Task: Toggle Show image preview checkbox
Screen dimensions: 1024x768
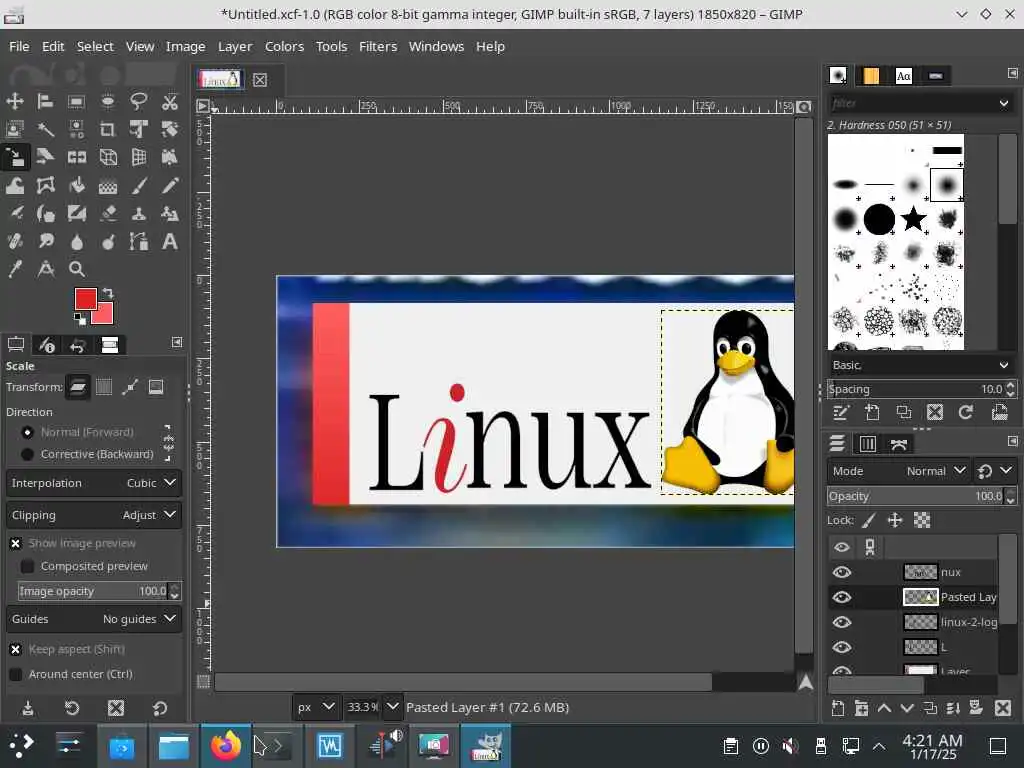Action: pyautogui.click(x=16, y=543)
